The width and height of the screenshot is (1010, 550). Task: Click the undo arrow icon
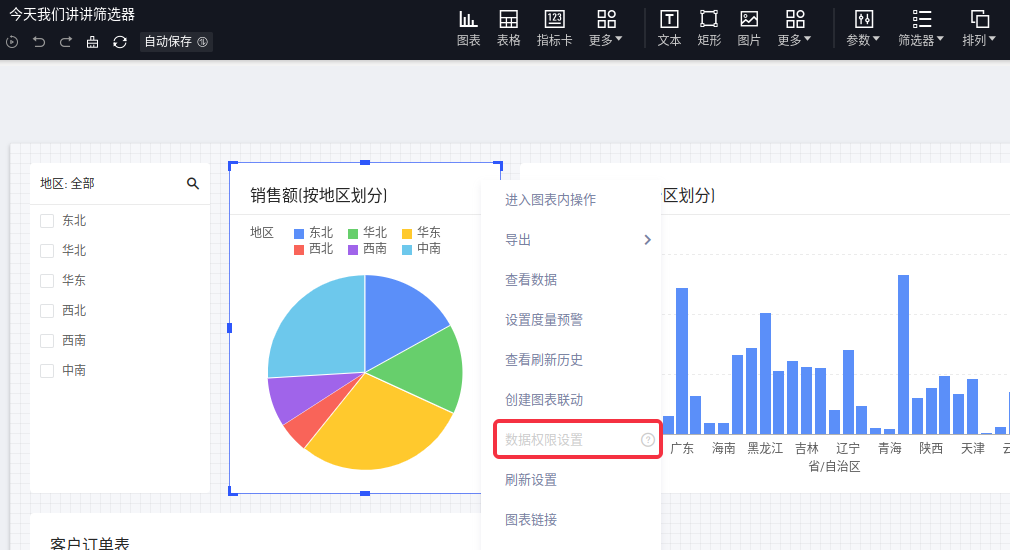(x=39, y=42)
